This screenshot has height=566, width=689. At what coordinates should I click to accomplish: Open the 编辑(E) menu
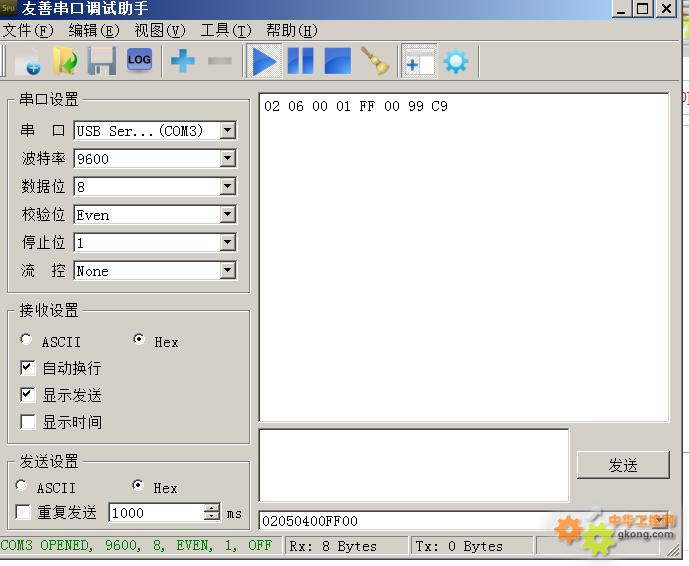tap(94, 30)
